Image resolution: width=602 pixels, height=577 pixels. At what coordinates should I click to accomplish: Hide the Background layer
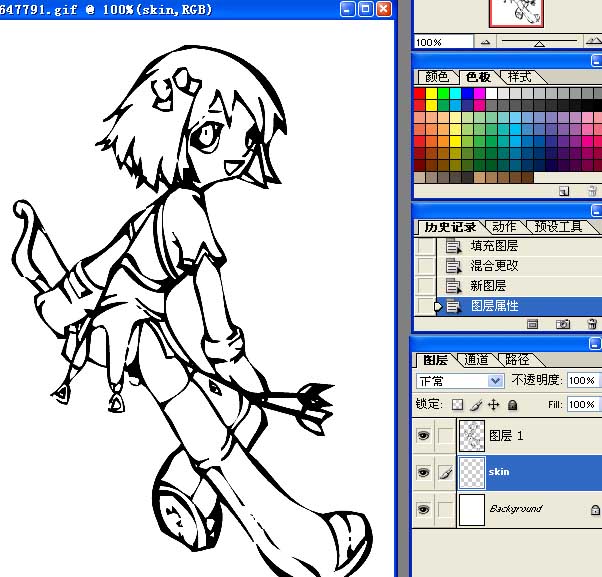[x=423, y=509]
